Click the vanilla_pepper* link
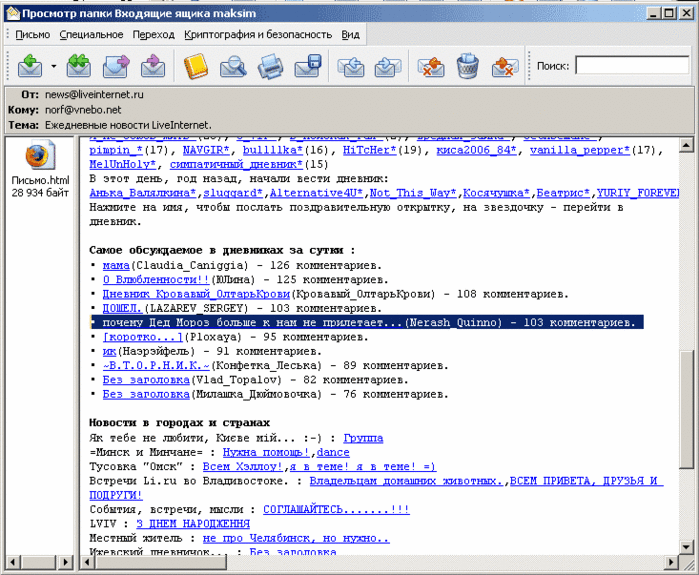Image resolution: width=699 pixels, height=575 pixels. pos(580,150)
